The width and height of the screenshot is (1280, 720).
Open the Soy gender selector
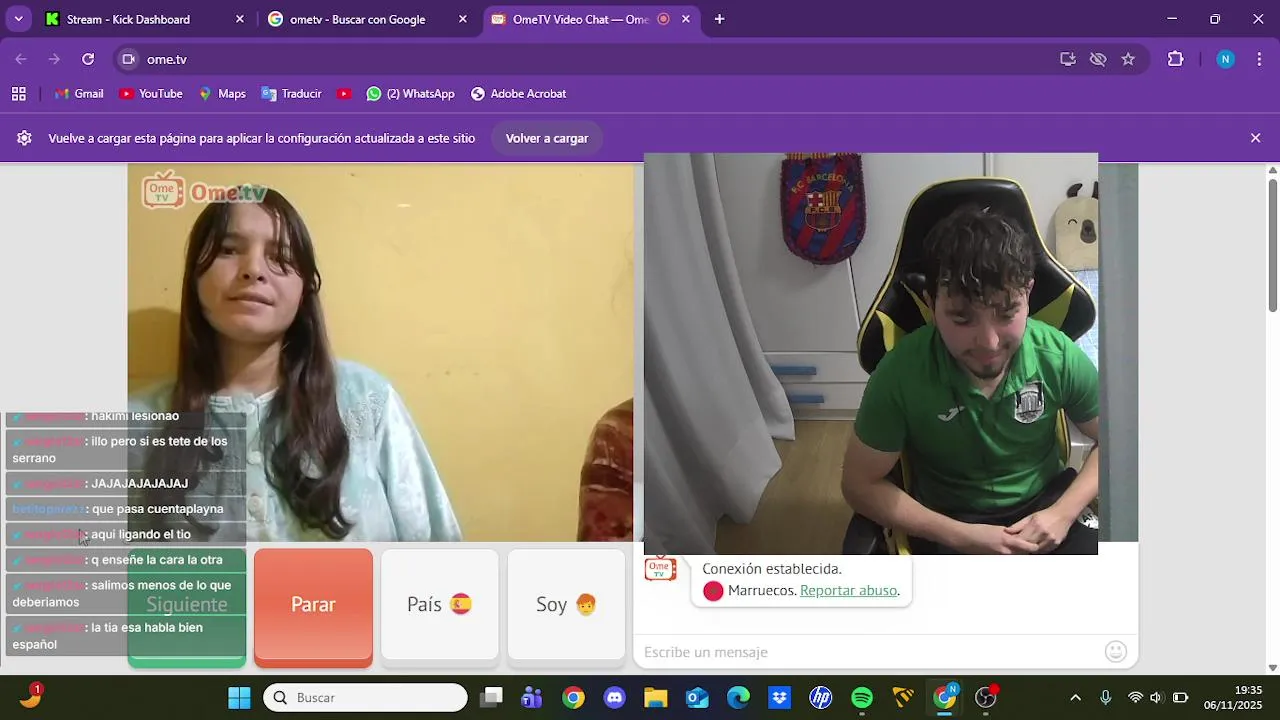(566, 605)
